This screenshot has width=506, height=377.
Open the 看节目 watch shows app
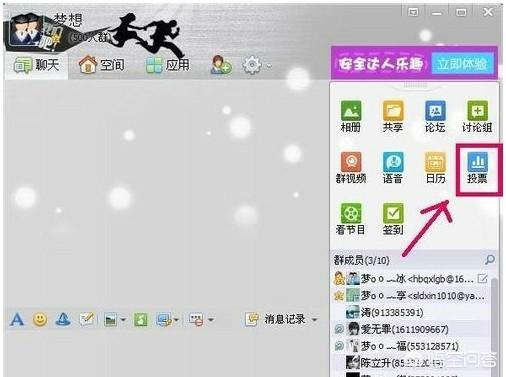351,219
